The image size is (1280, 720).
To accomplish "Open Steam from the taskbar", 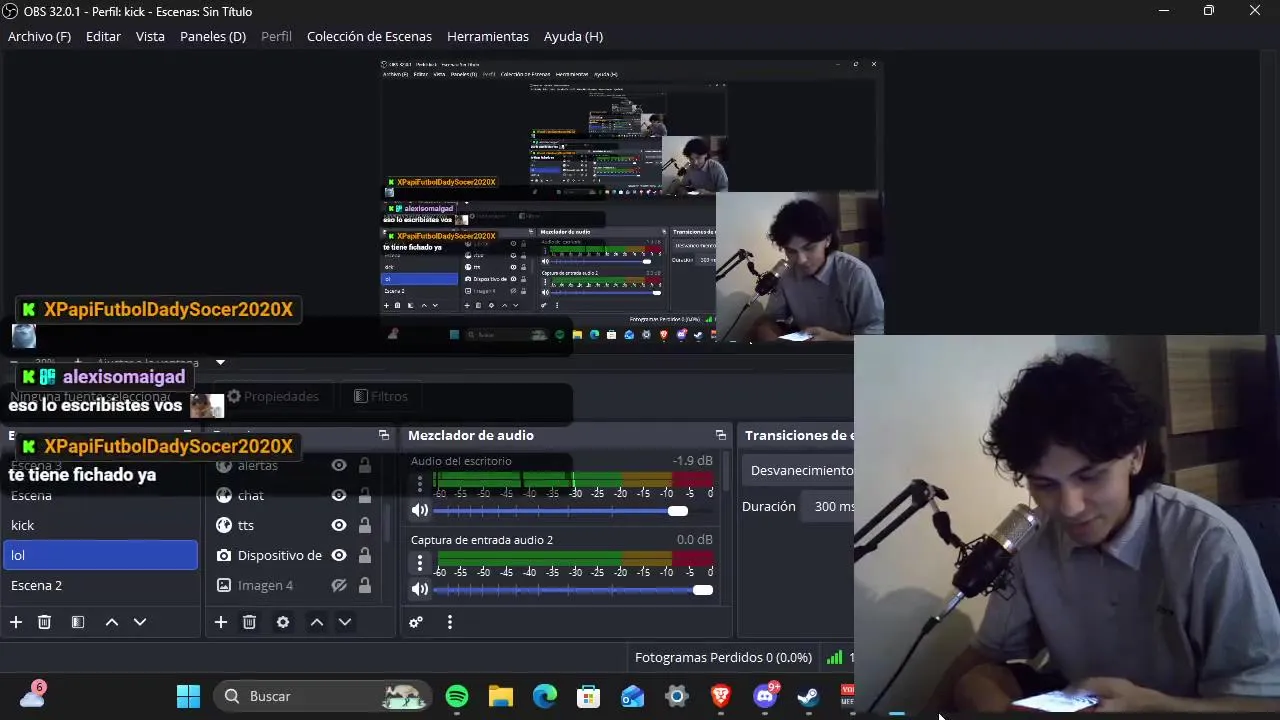I will tap(809, 696).
